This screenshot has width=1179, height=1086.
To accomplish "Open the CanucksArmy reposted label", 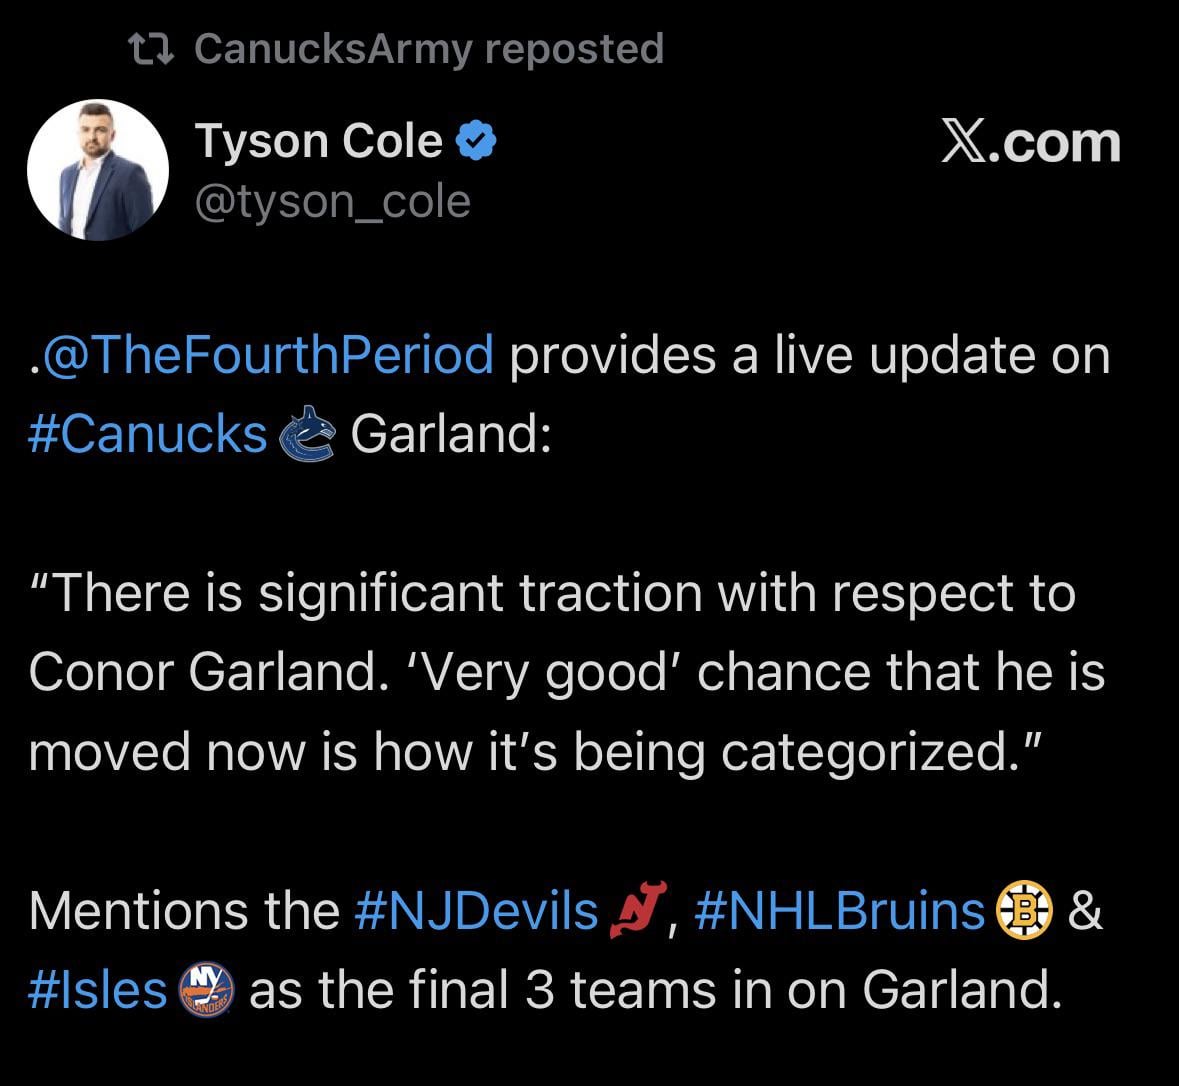I will 429,48.
